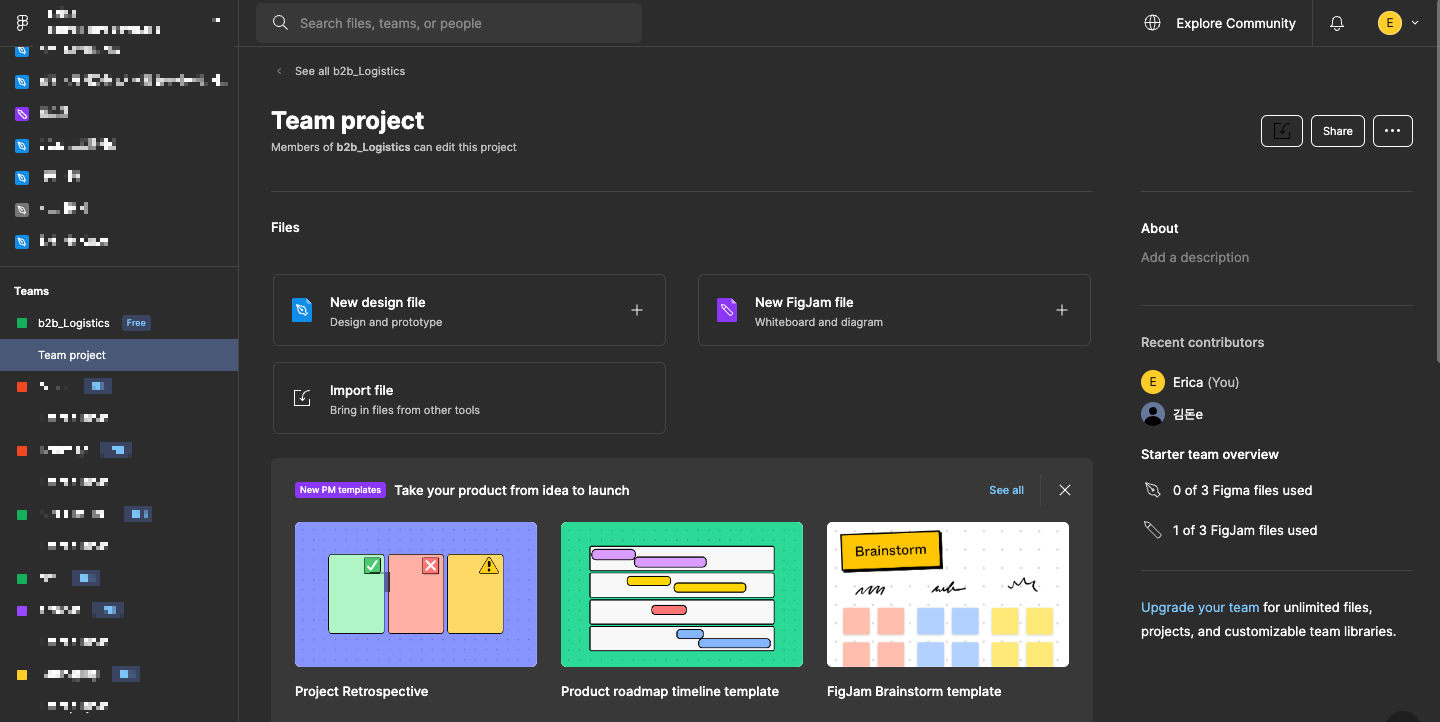1440x722 pixels.
Task: Click the yellow team square in sidebar
Action: click(x=22, y=675)
